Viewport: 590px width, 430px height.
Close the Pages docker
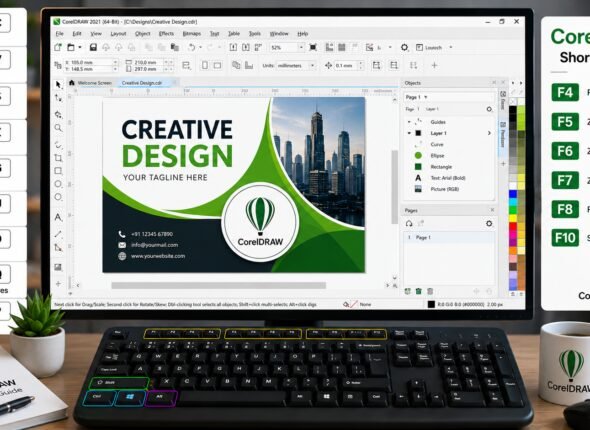[x=492, y=210]
